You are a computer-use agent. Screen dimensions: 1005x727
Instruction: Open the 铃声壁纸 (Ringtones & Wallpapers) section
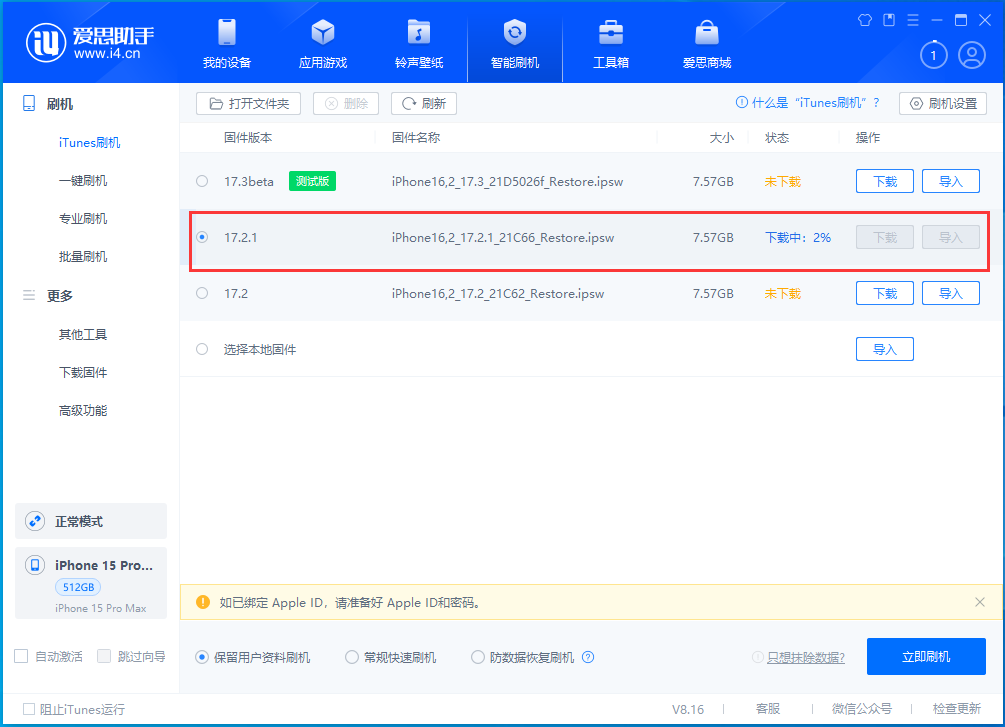click(x=418, y=43)
